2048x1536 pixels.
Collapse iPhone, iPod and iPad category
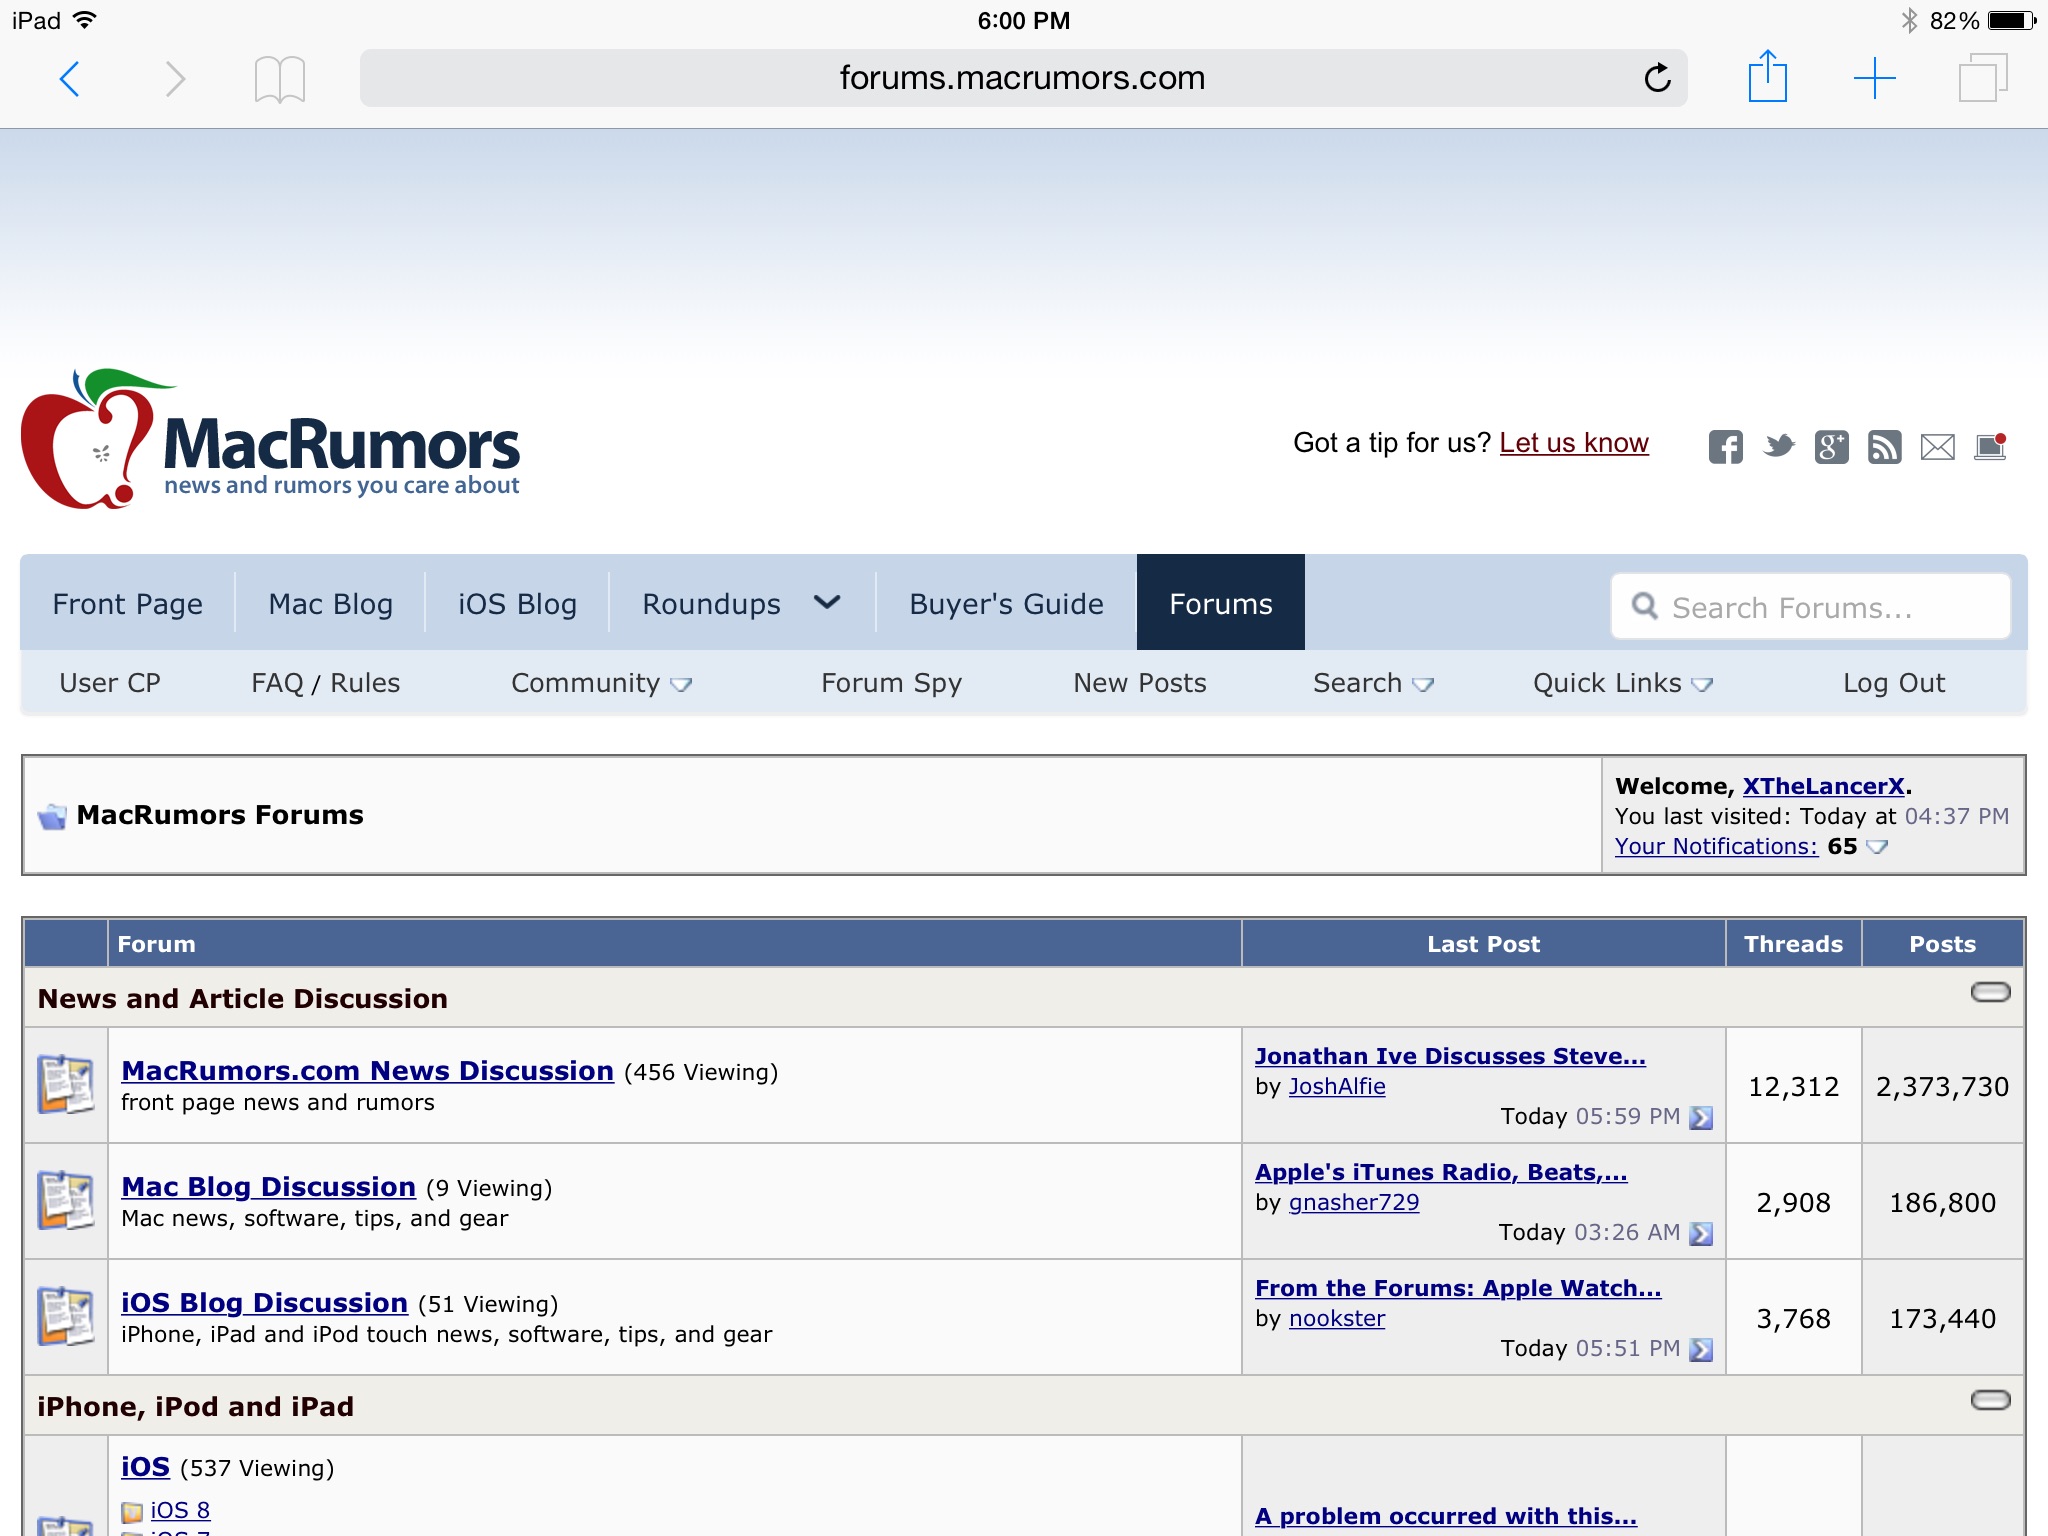tap(1990, 1400)
